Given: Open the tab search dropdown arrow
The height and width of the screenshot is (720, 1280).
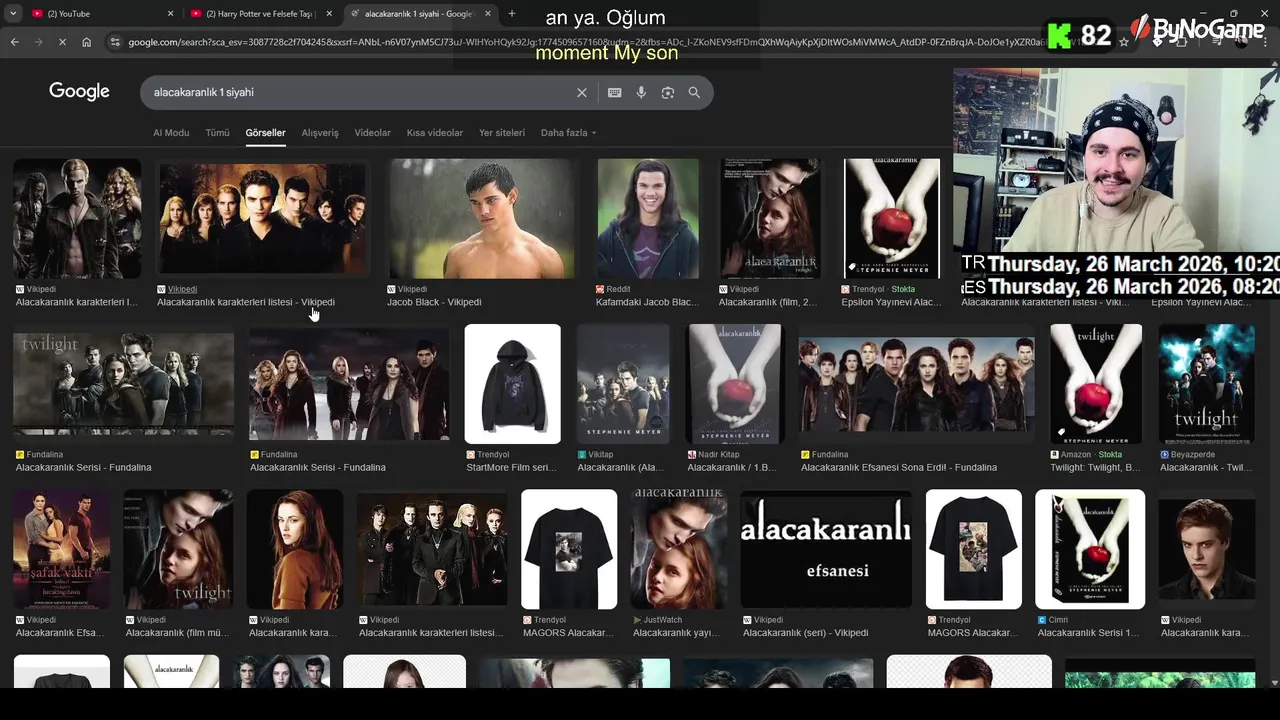Looking at the screenshot, I should (x=13, y=13).
